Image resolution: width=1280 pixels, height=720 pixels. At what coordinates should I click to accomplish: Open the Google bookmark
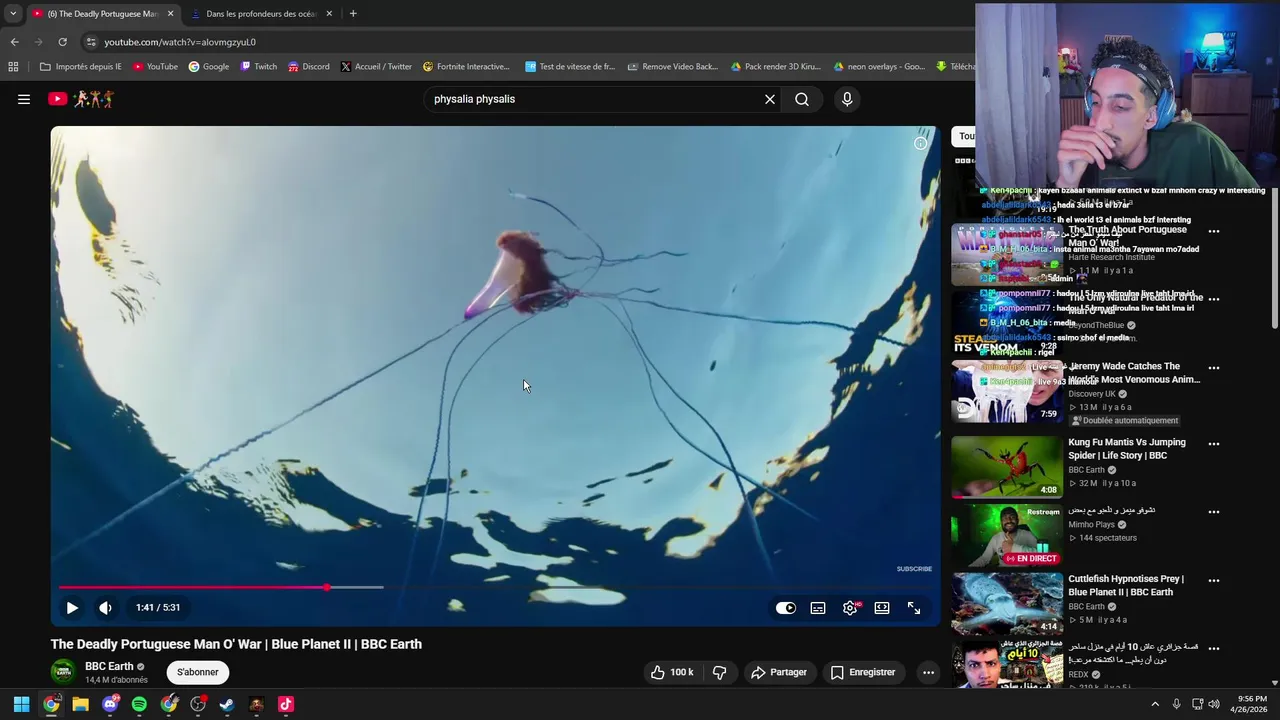209,67
